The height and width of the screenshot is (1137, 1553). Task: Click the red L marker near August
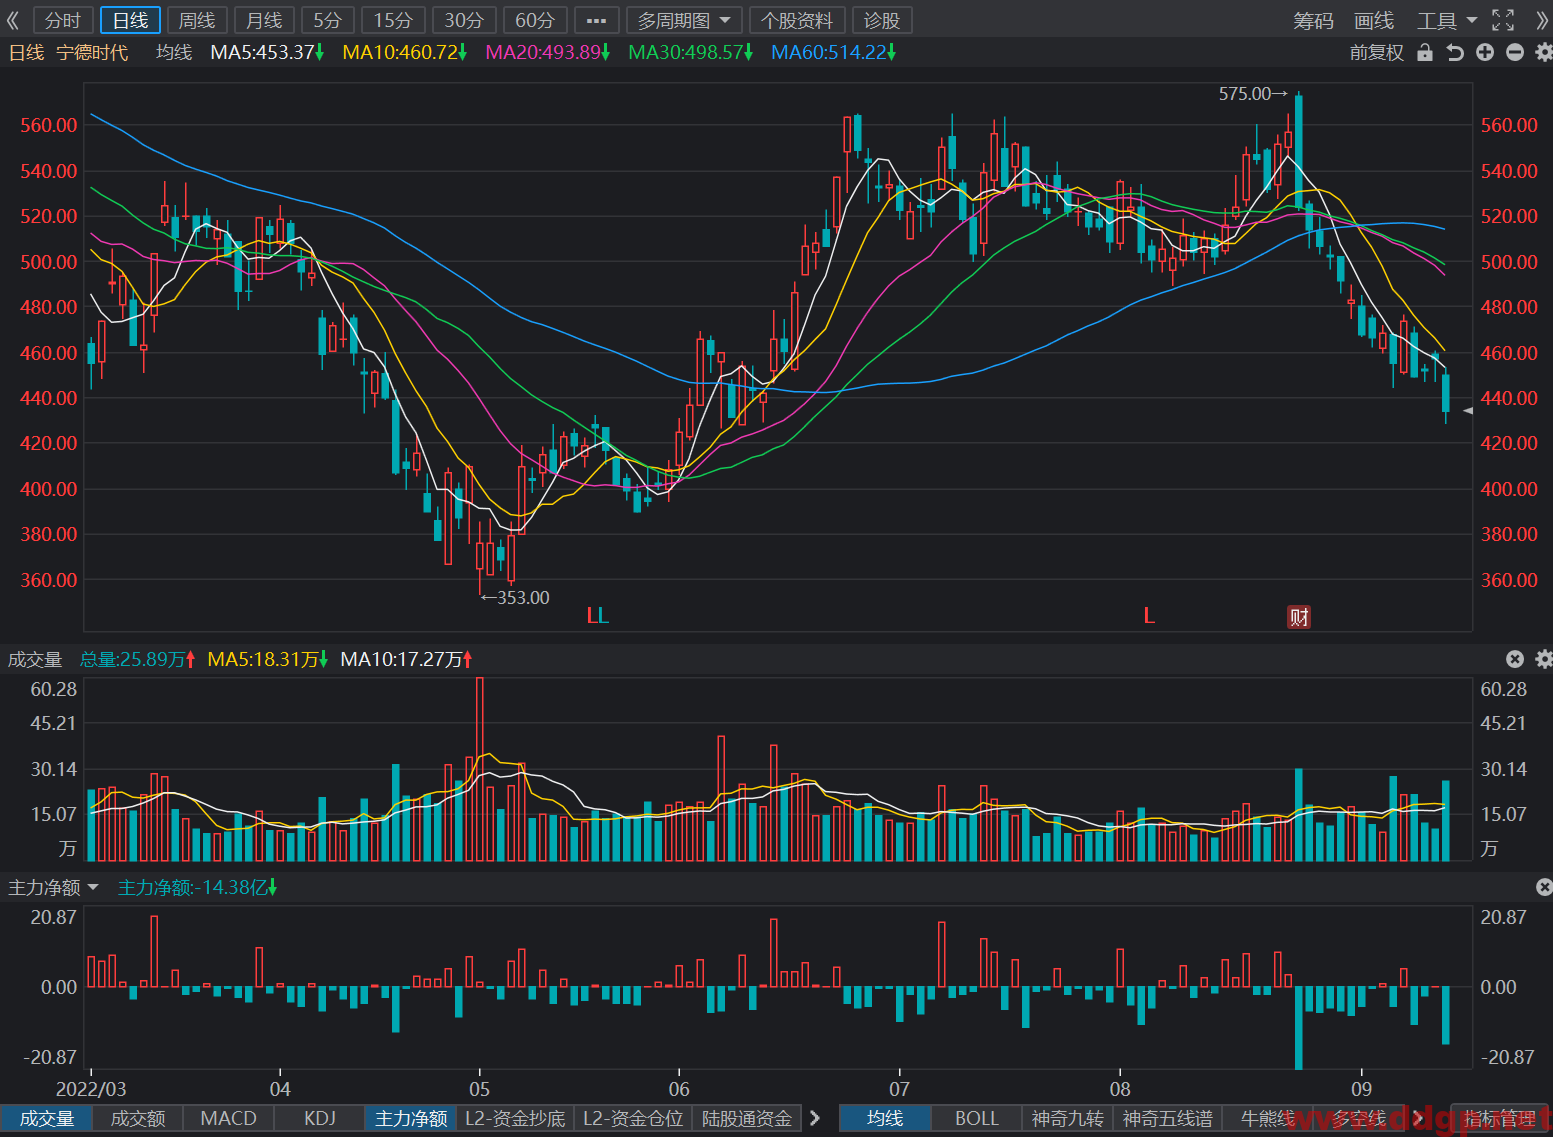pos(1149,616)
